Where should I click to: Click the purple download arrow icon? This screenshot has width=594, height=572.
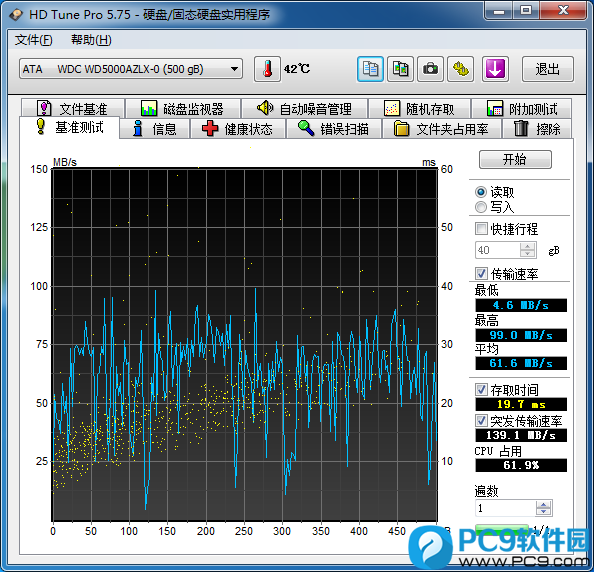pos(495,69)
